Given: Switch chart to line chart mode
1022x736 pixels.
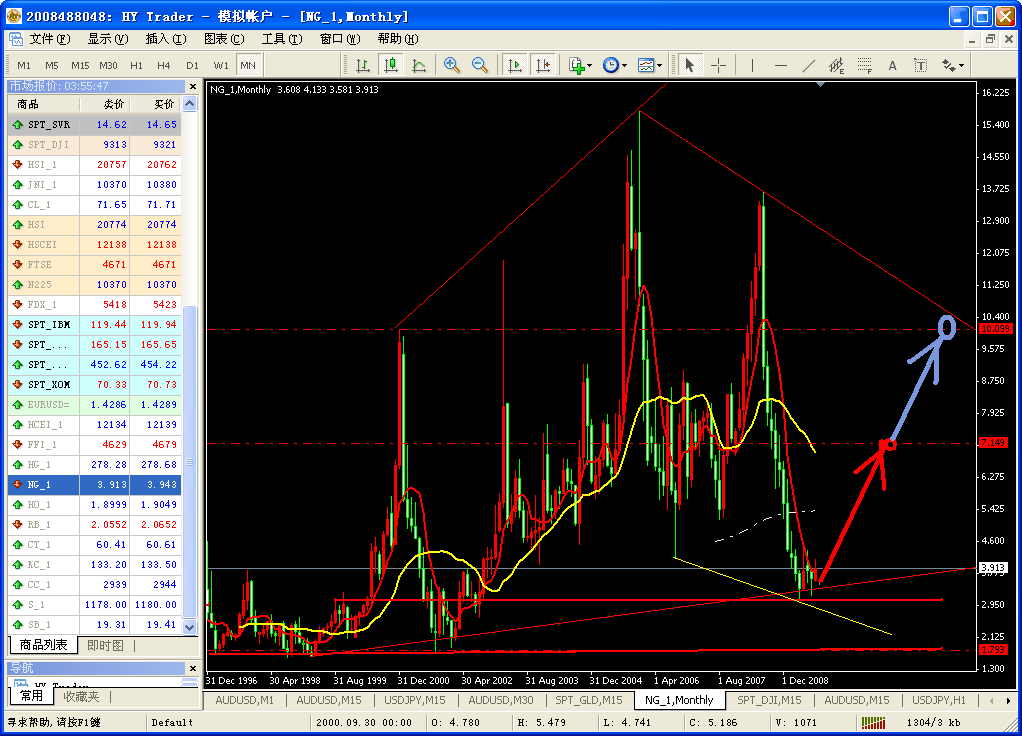Looking at the screenshot, I should click(x=418, y=65).
